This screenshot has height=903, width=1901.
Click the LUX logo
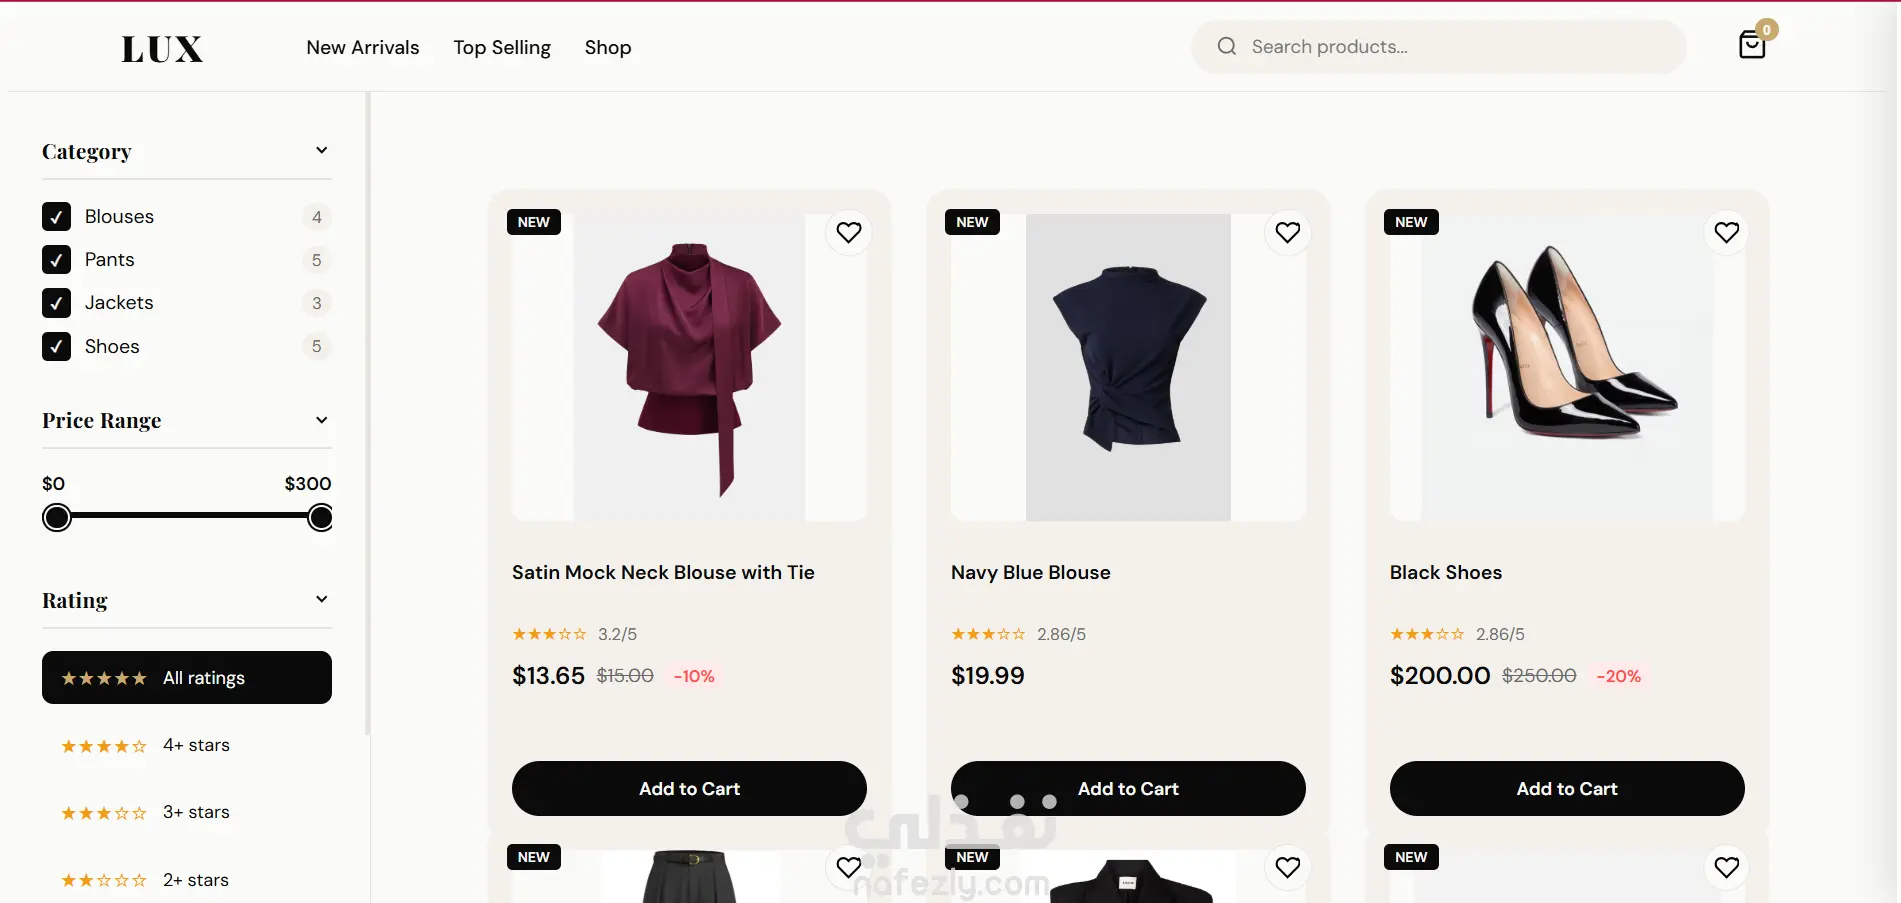point(162,48)
